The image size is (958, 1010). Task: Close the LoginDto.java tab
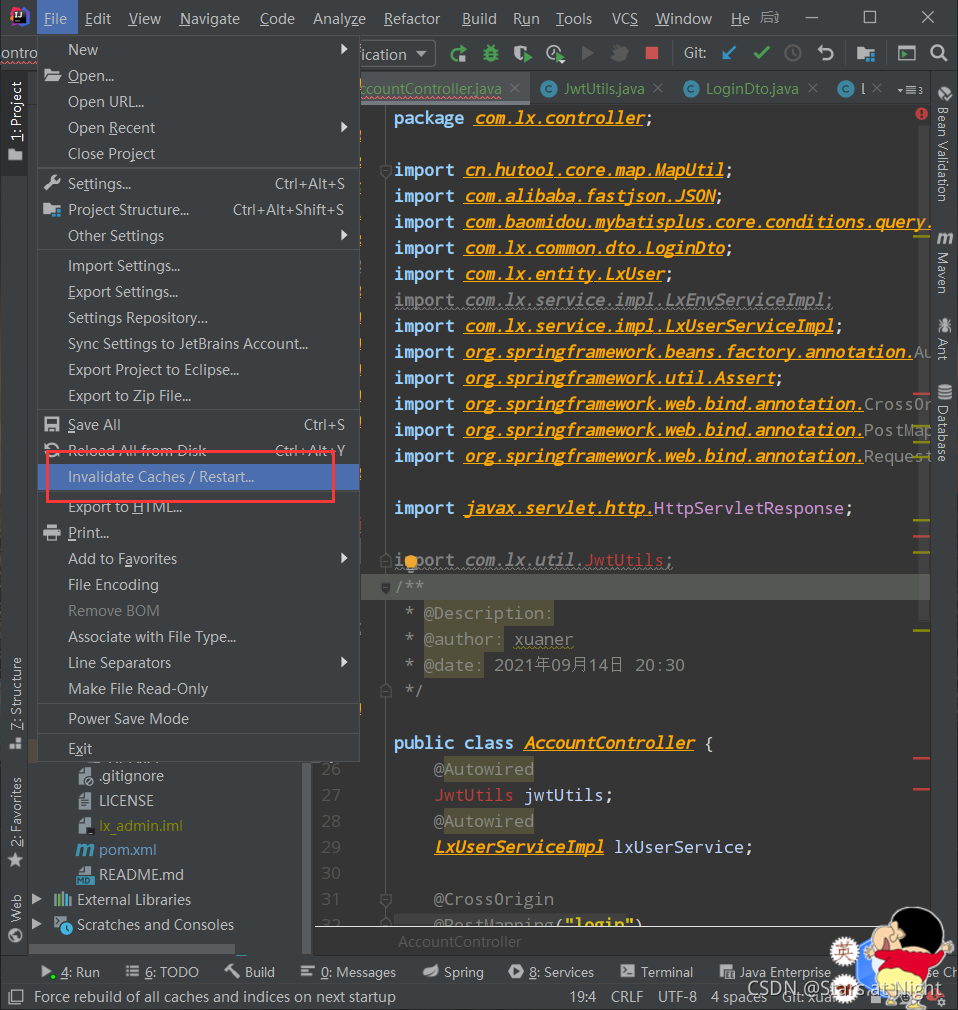click(813, 88)
